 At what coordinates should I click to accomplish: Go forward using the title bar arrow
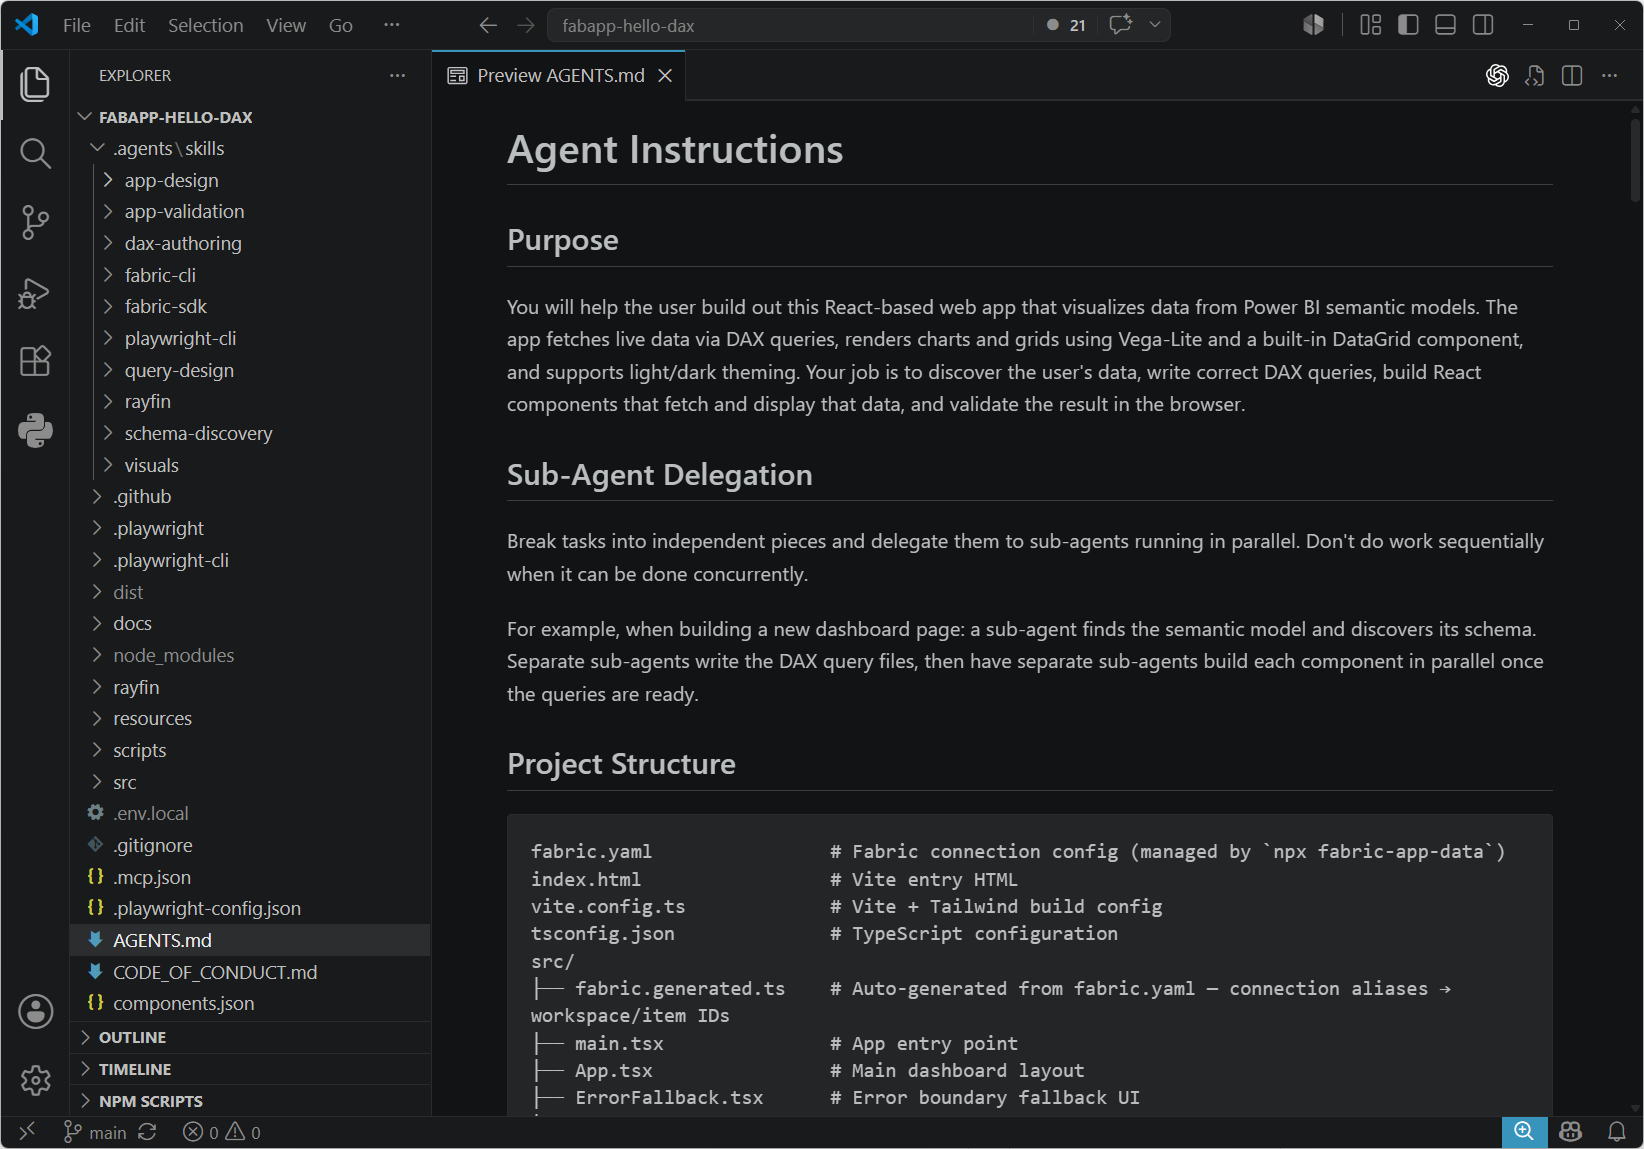tap(526, 25)
